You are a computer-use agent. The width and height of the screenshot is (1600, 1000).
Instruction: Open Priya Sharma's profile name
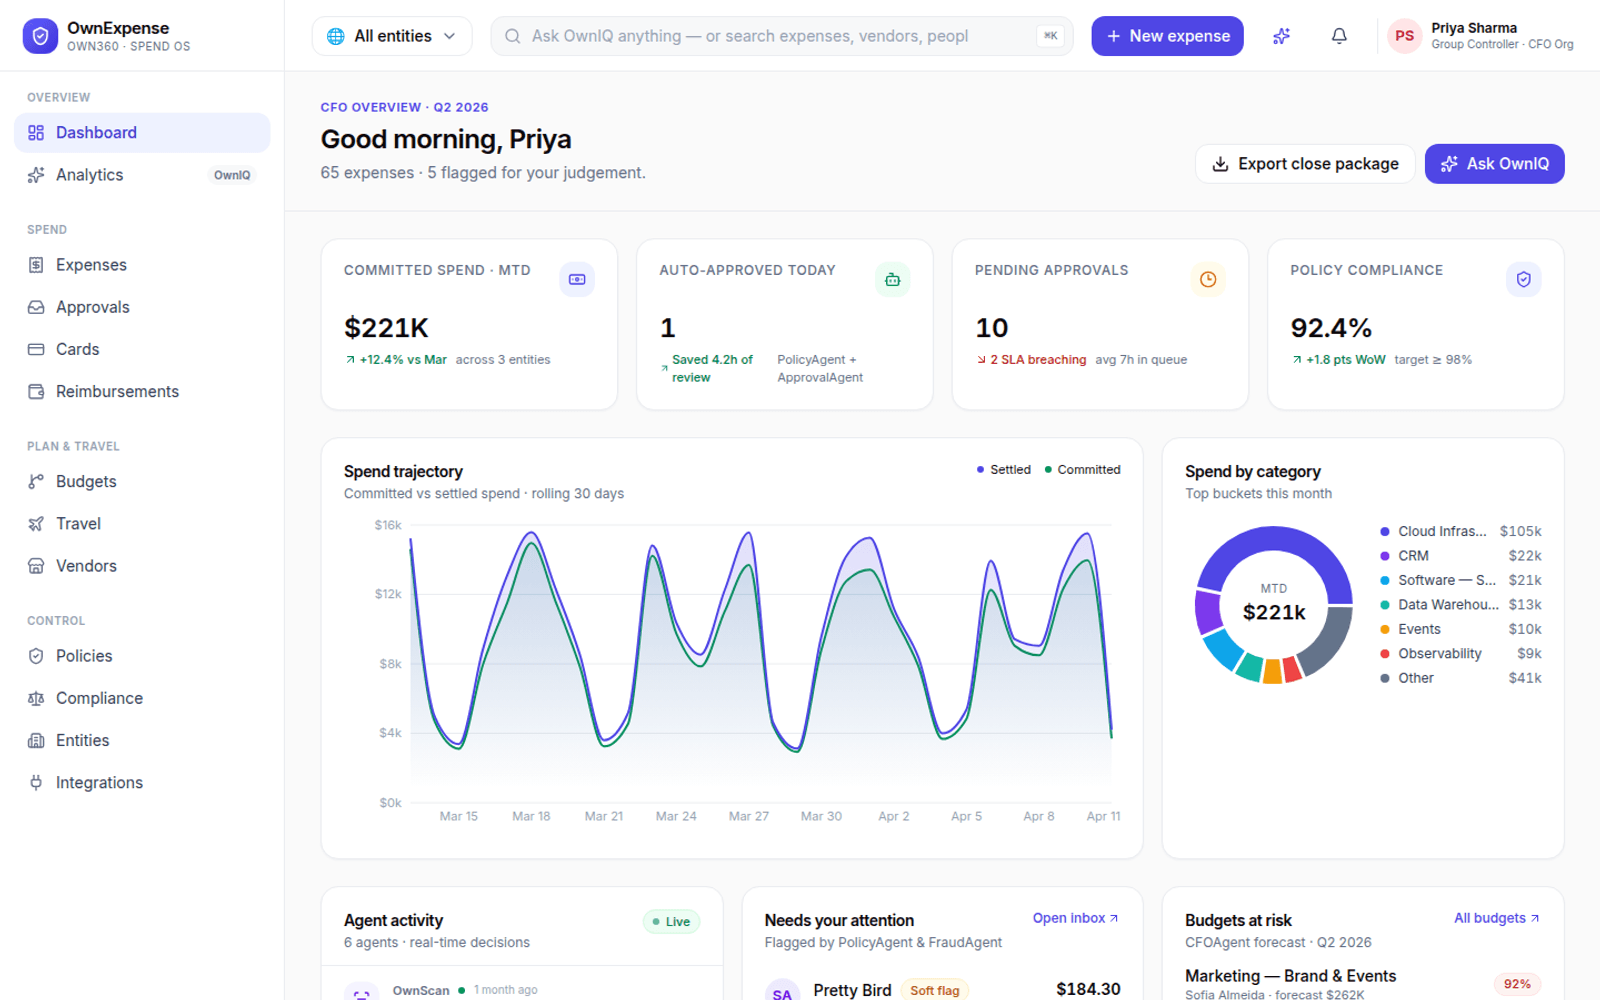tap(1474, 28)
